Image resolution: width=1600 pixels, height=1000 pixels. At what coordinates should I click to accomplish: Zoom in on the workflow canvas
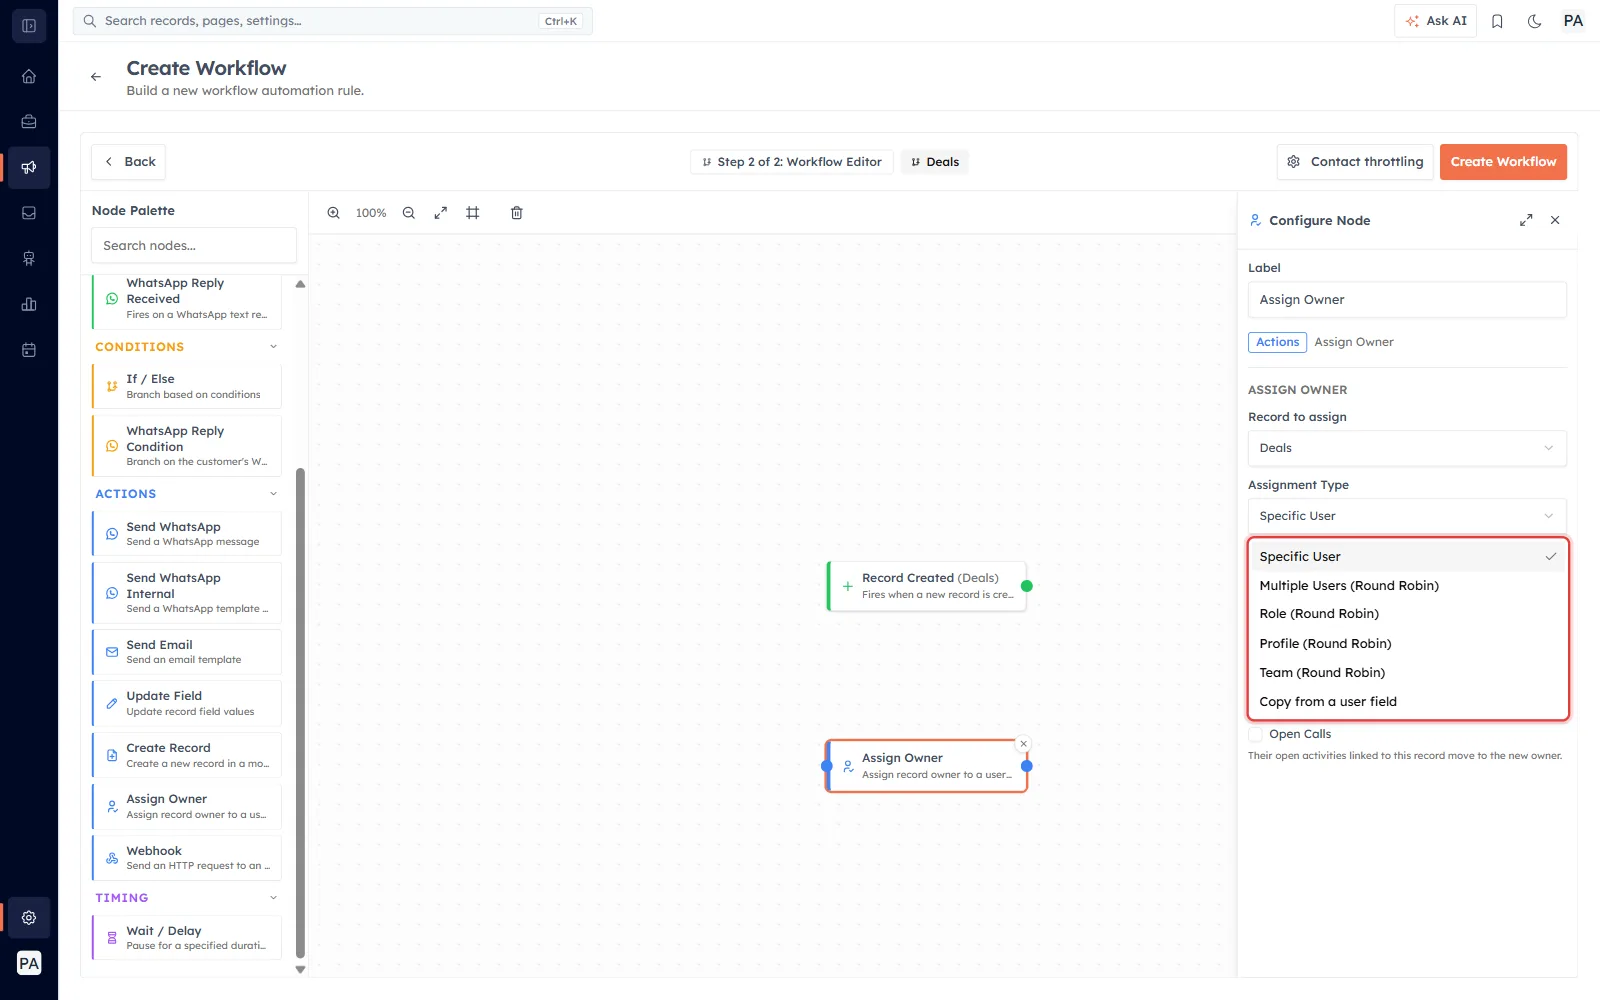(334, 213)
